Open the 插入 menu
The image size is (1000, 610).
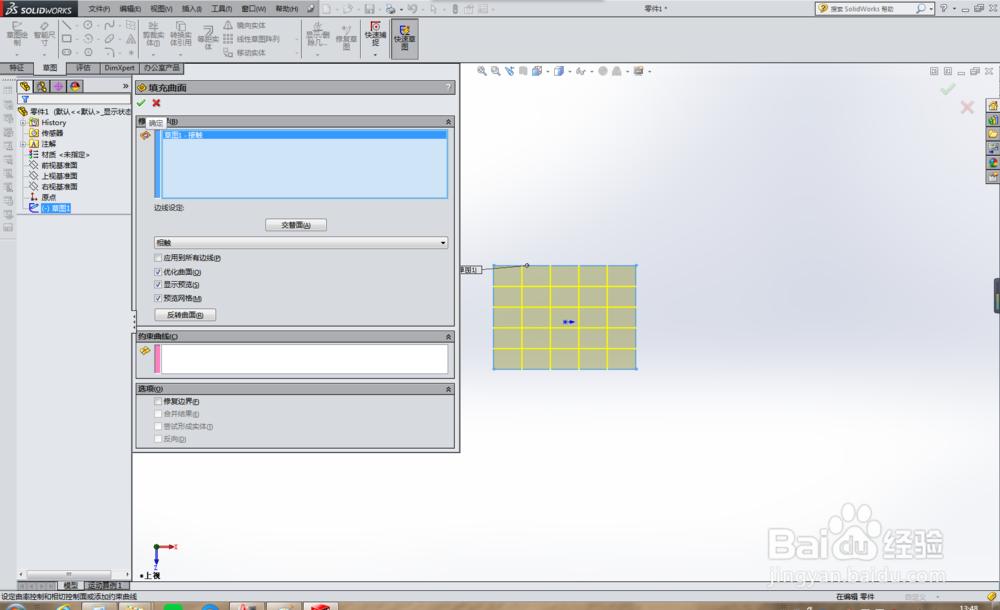[x=191, y=9]
